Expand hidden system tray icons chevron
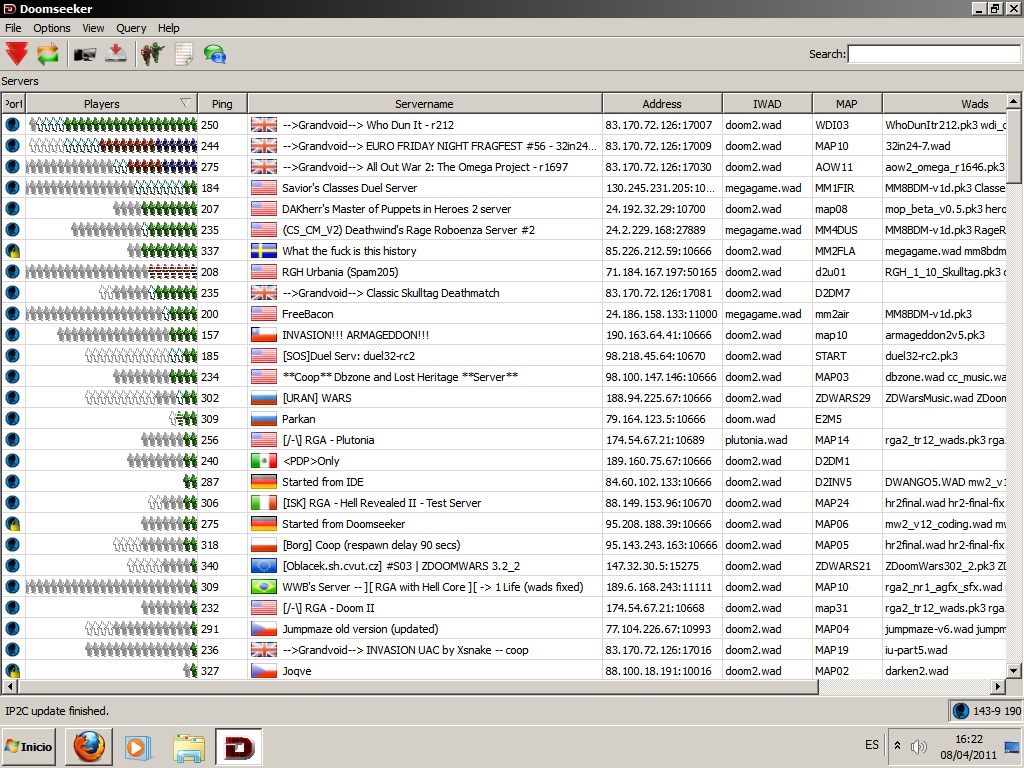This screenshot has height=768, width=1024. (x=897, y=746)
